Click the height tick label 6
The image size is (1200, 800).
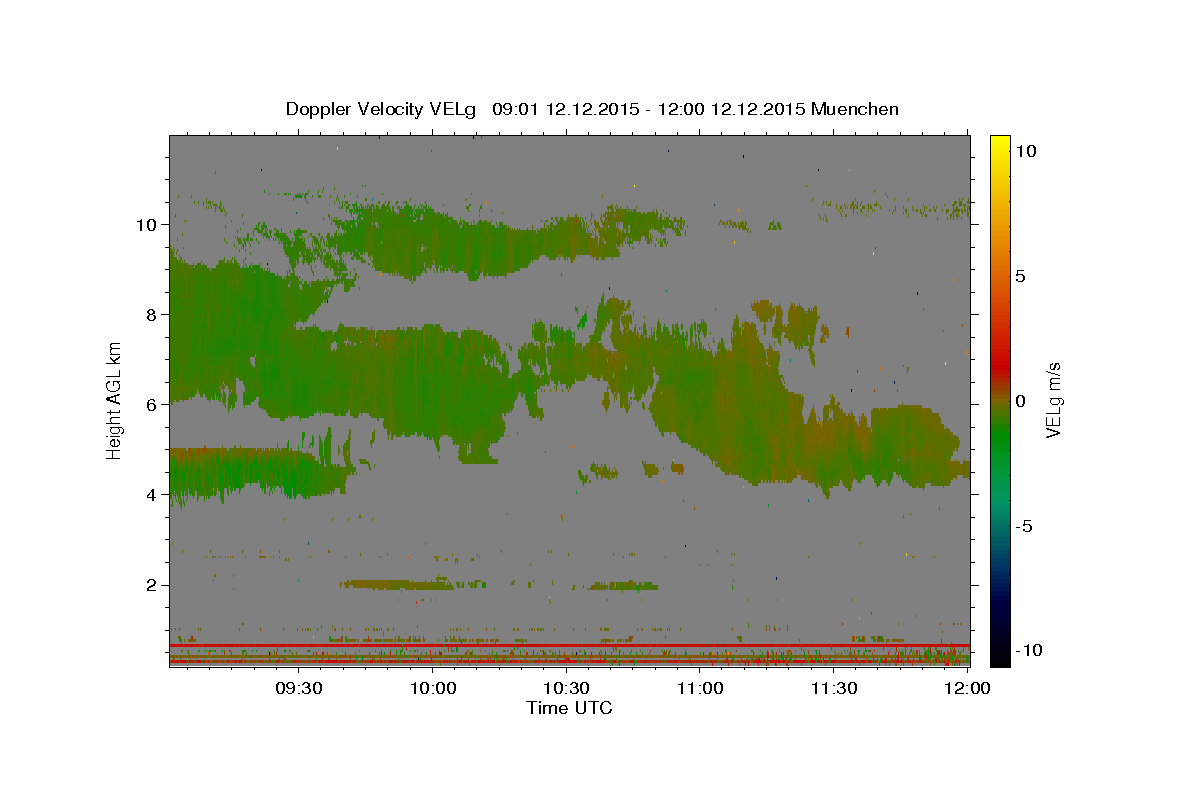[153, 404]
